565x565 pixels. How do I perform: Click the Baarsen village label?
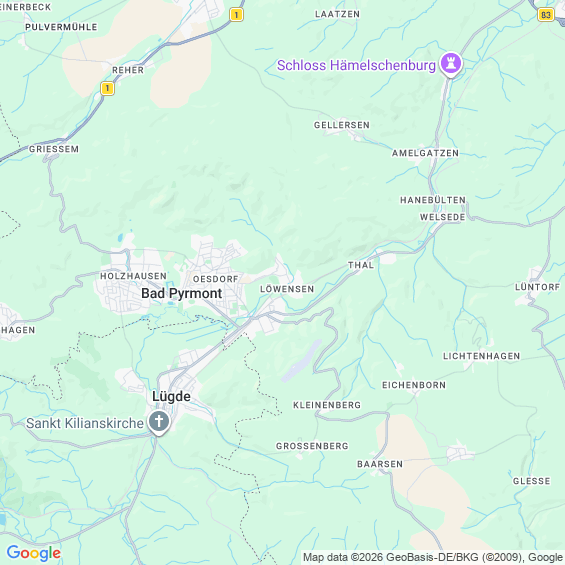380,464
